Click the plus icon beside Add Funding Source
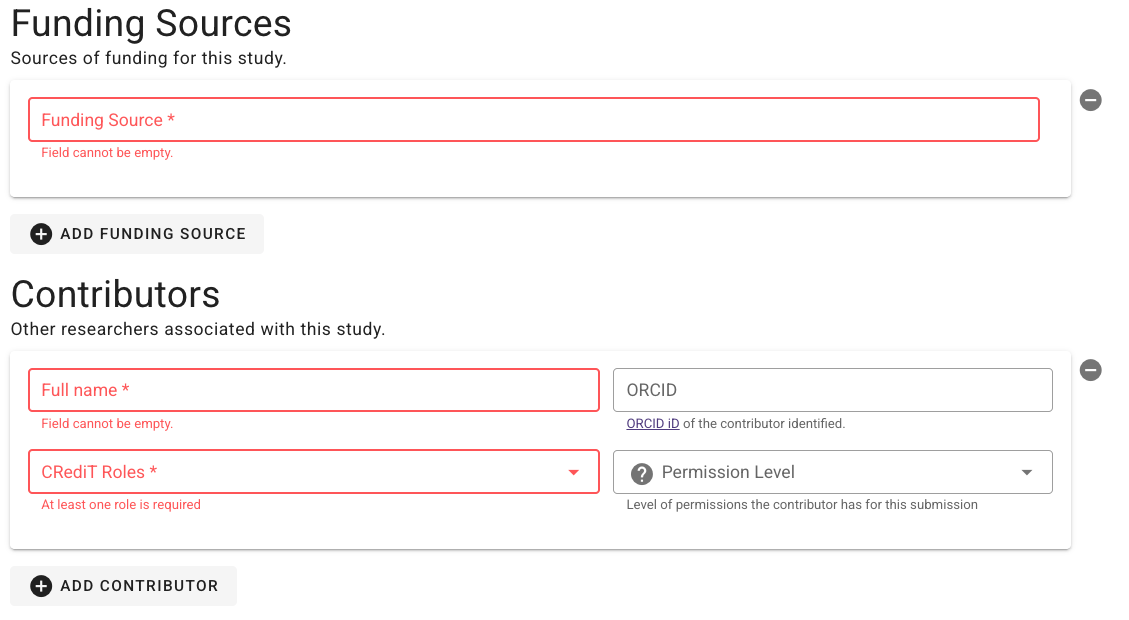1129x620 pixels. tap(41, 234)
